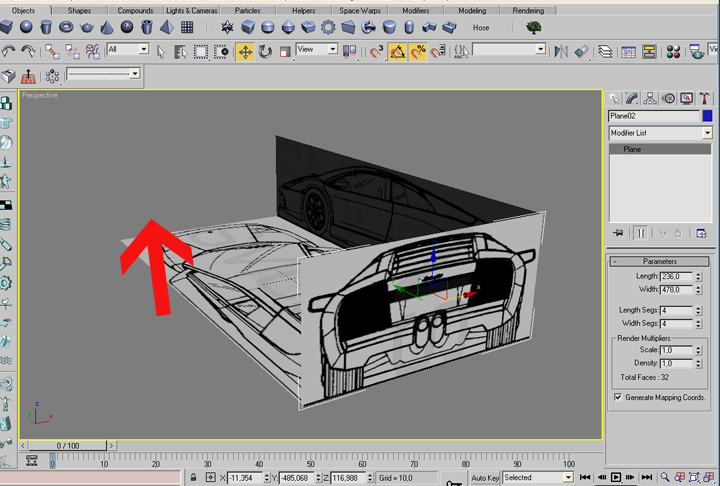Adjust the Width Segs spinner
The height and width of the screenshot is (486, 720).
[698, 323]
